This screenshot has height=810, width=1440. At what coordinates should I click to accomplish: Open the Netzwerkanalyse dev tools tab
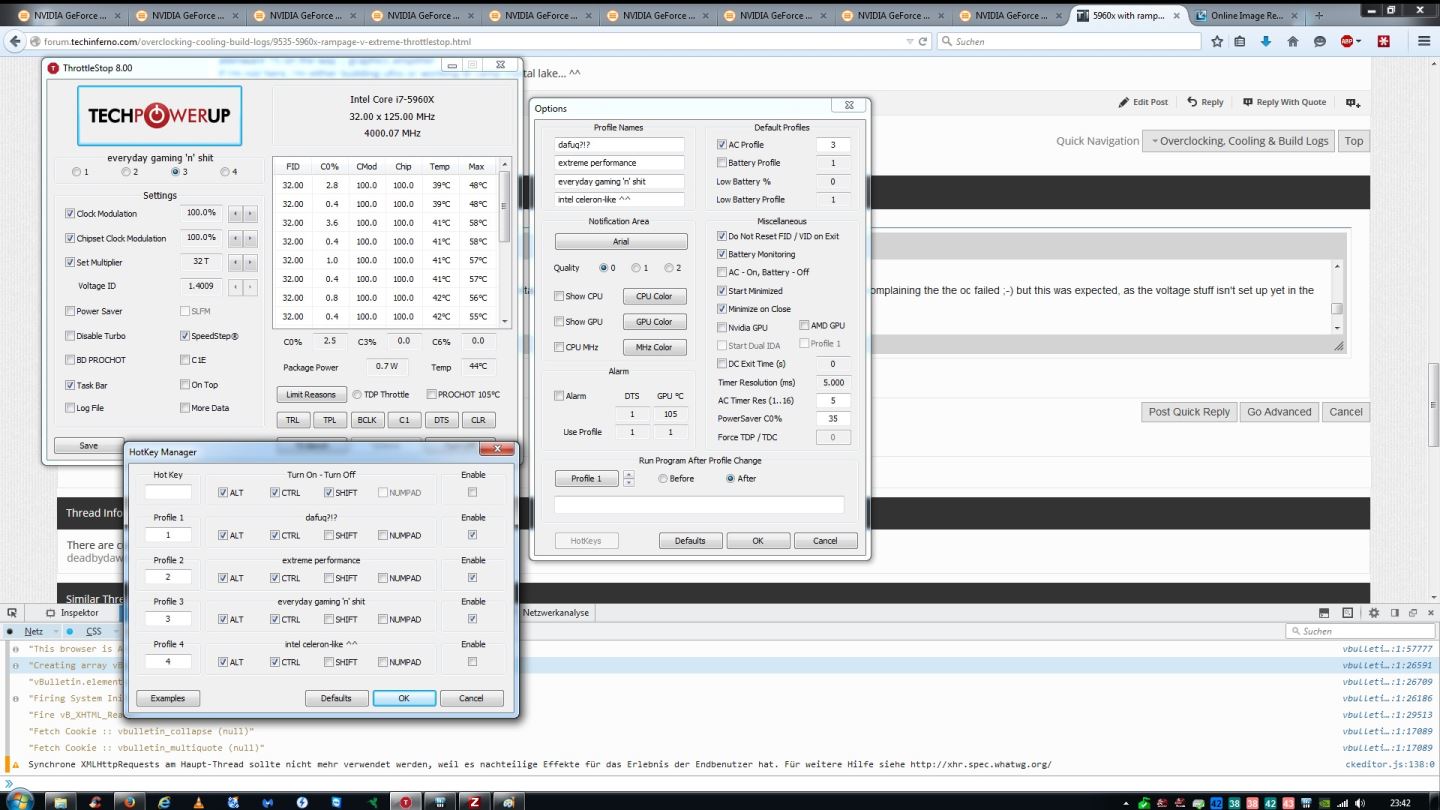[x=556, y=613]
